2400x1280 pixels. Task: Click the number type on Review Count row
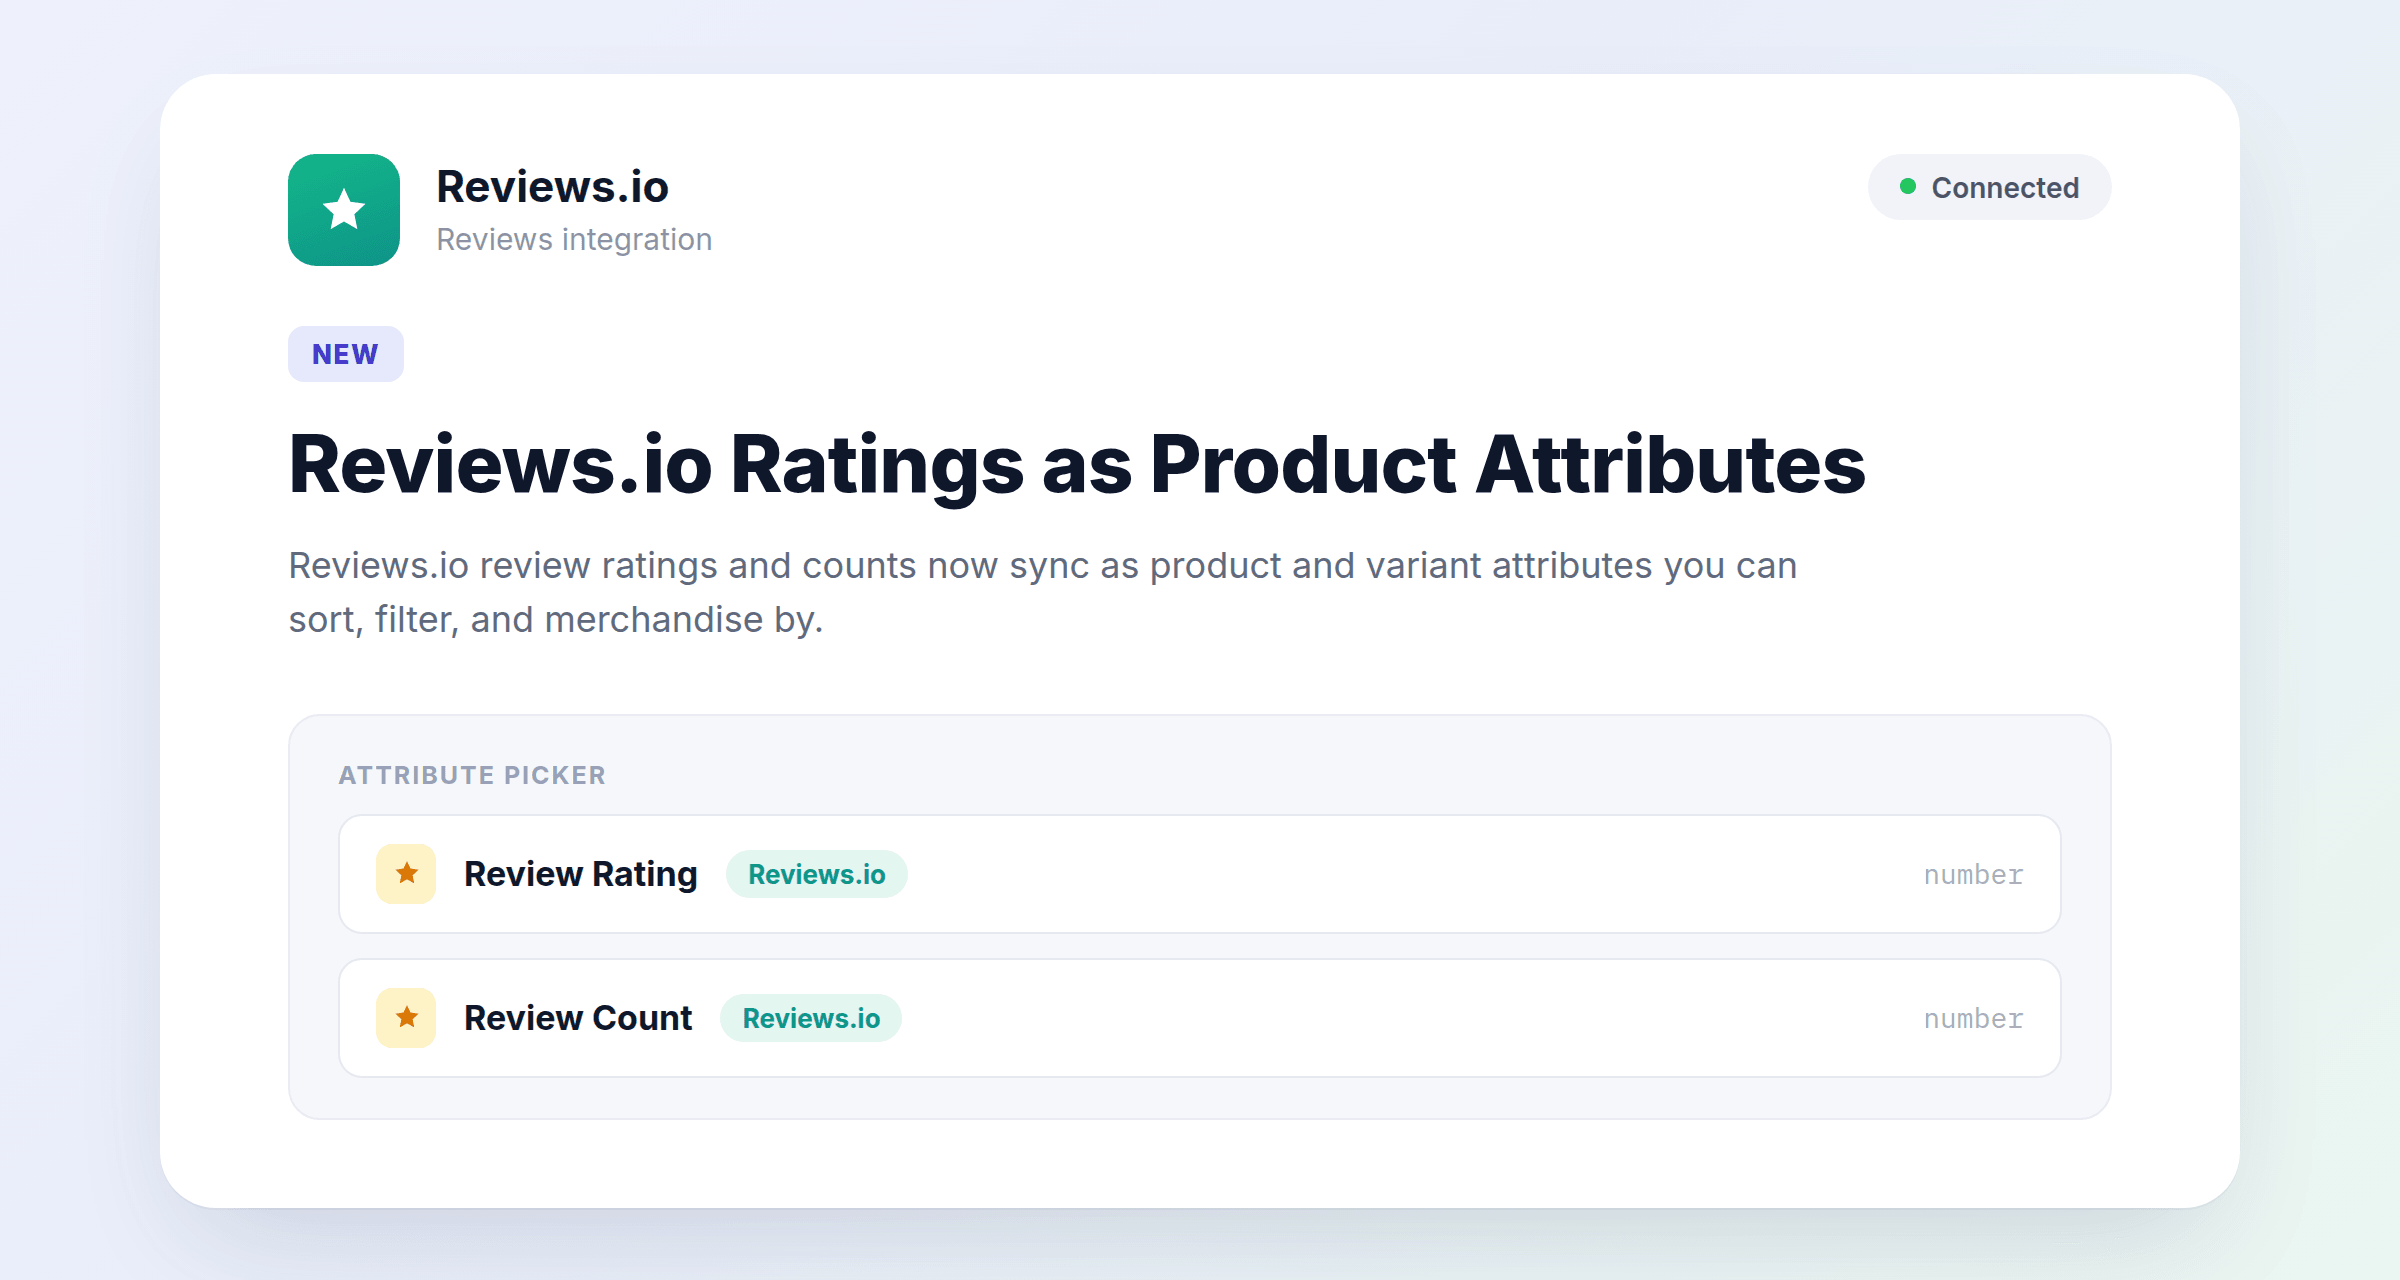pos(1973,1019)
